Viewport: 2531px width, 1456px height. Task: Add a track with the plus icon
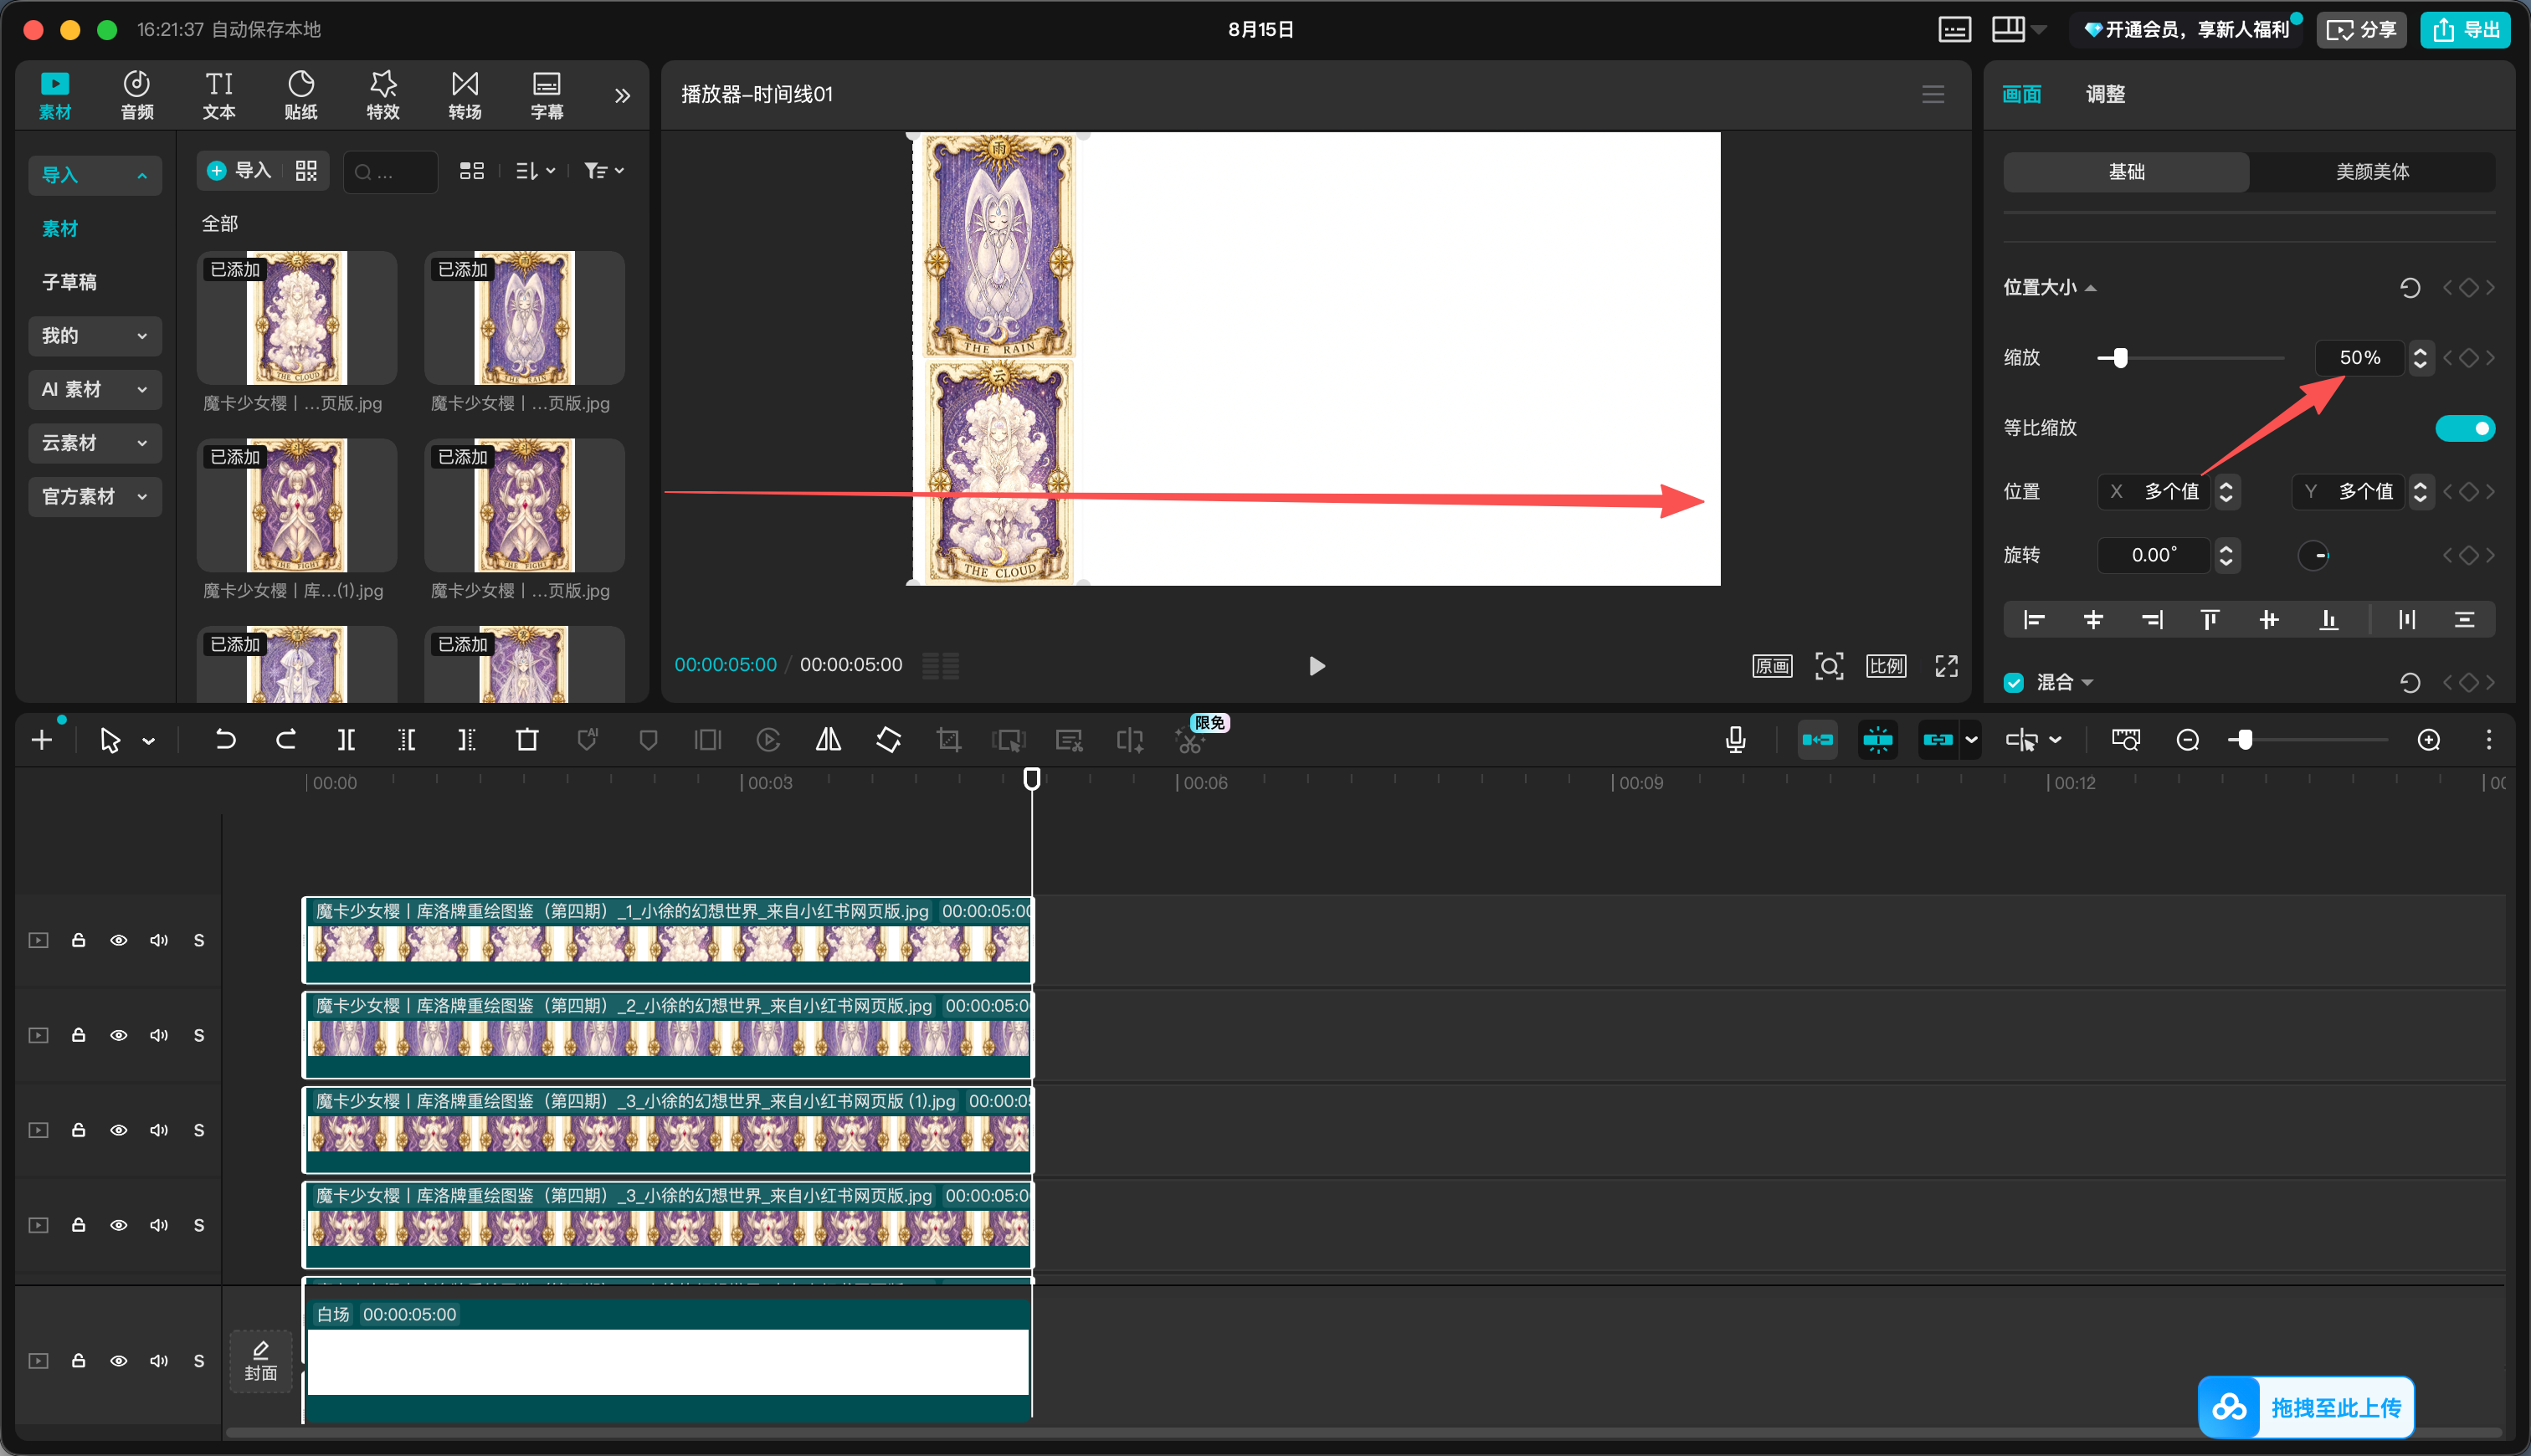(x=42, y=740)
